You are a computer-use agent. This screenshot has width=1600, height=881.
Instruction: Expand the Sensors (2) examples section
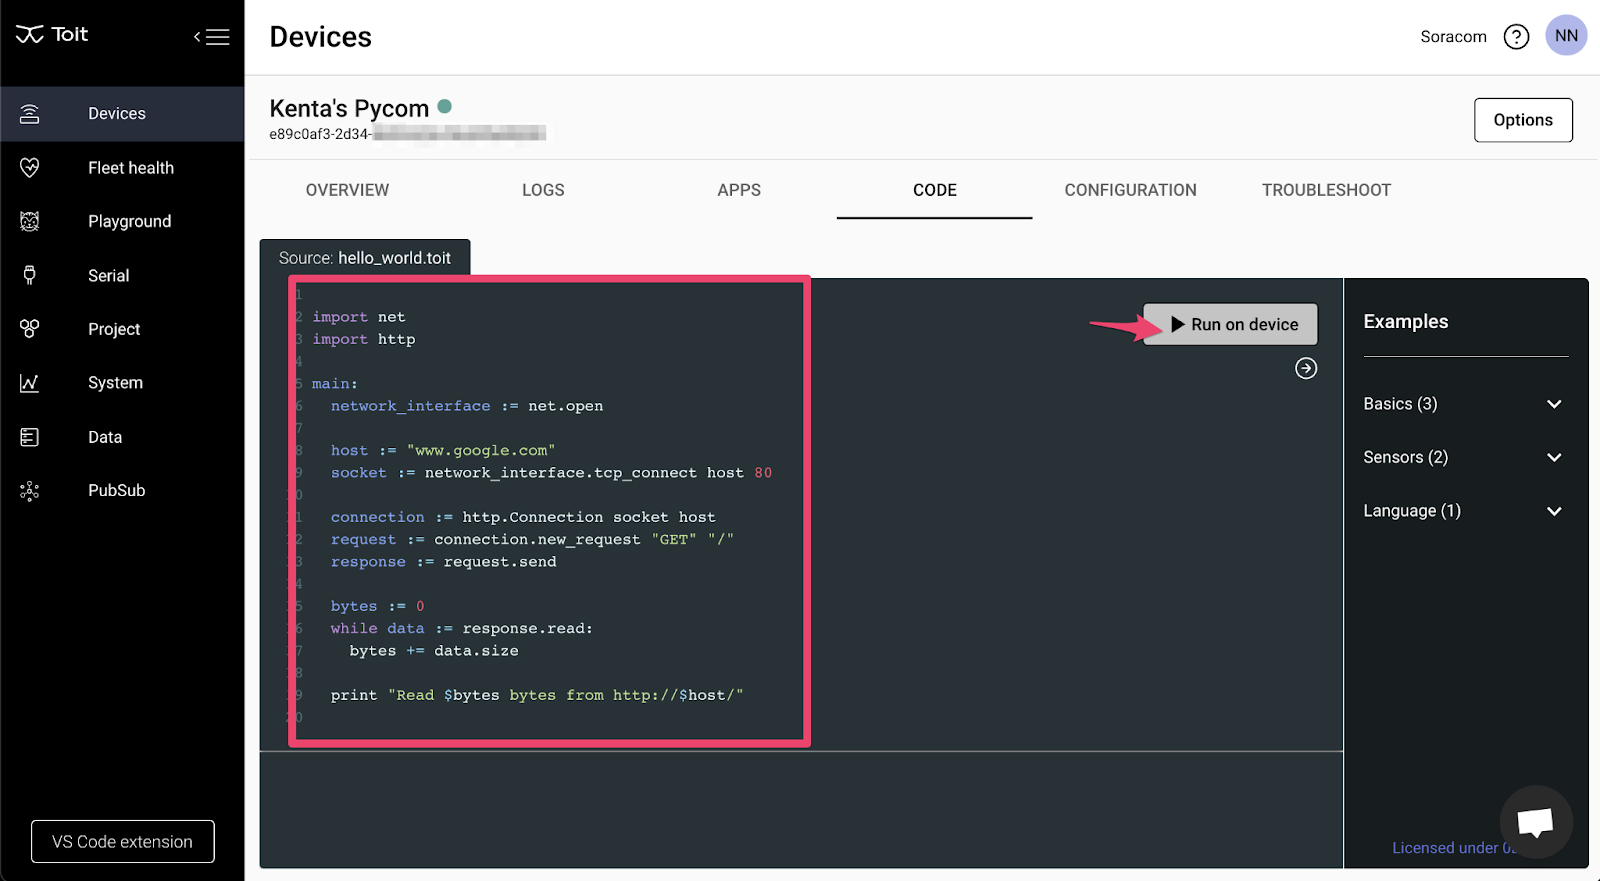click(x=1554, y=458)
